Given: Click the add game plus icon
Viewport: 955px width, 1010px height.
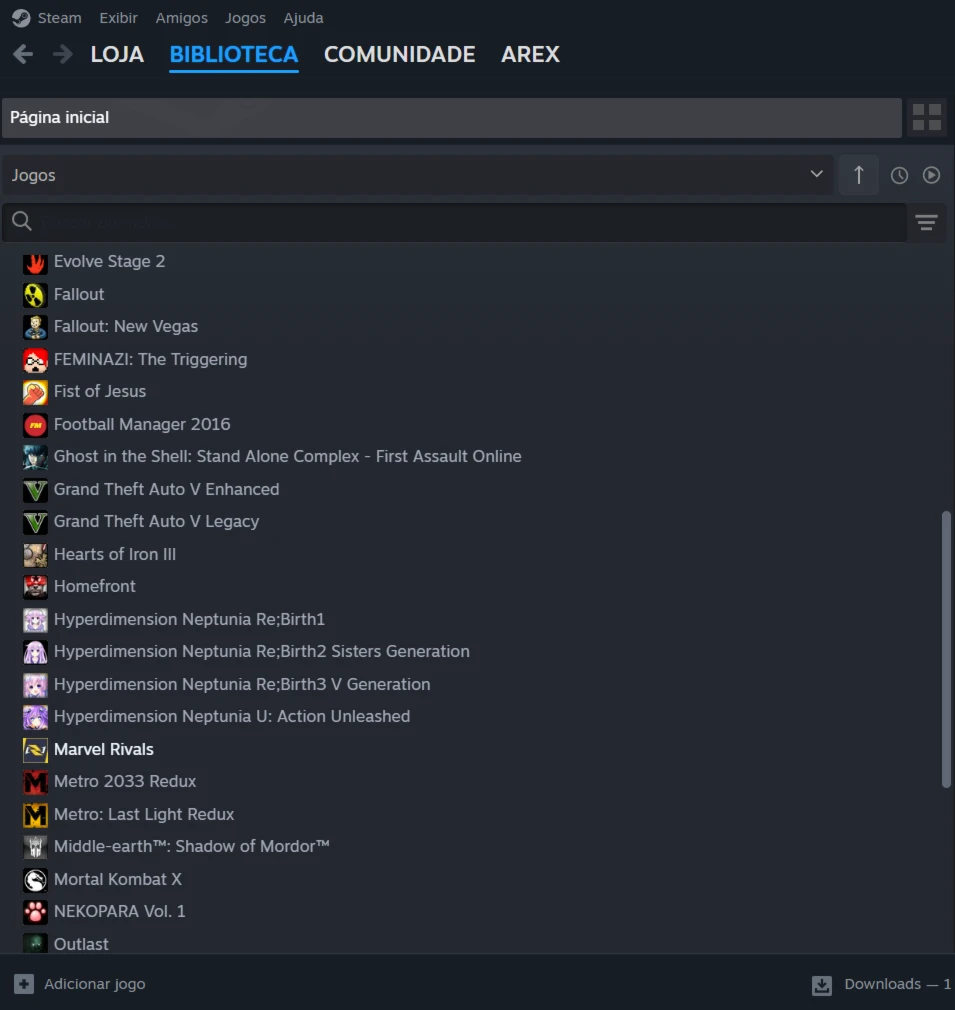Looking at the screenshot, I should (x=24, y=984).
